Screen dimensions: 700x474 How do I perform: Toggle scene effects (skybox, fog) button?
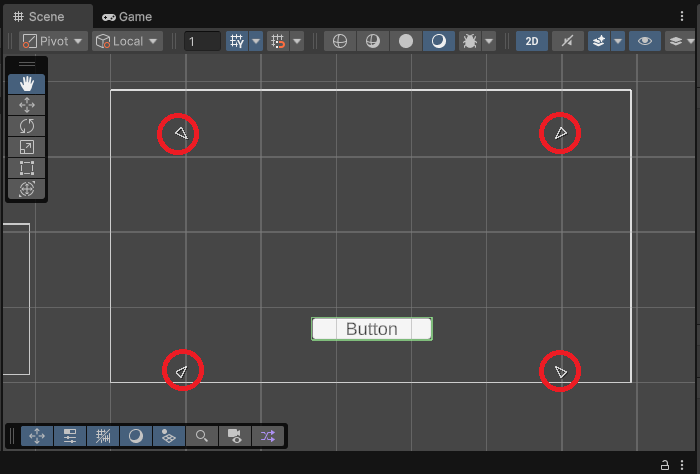click(599, 42)
